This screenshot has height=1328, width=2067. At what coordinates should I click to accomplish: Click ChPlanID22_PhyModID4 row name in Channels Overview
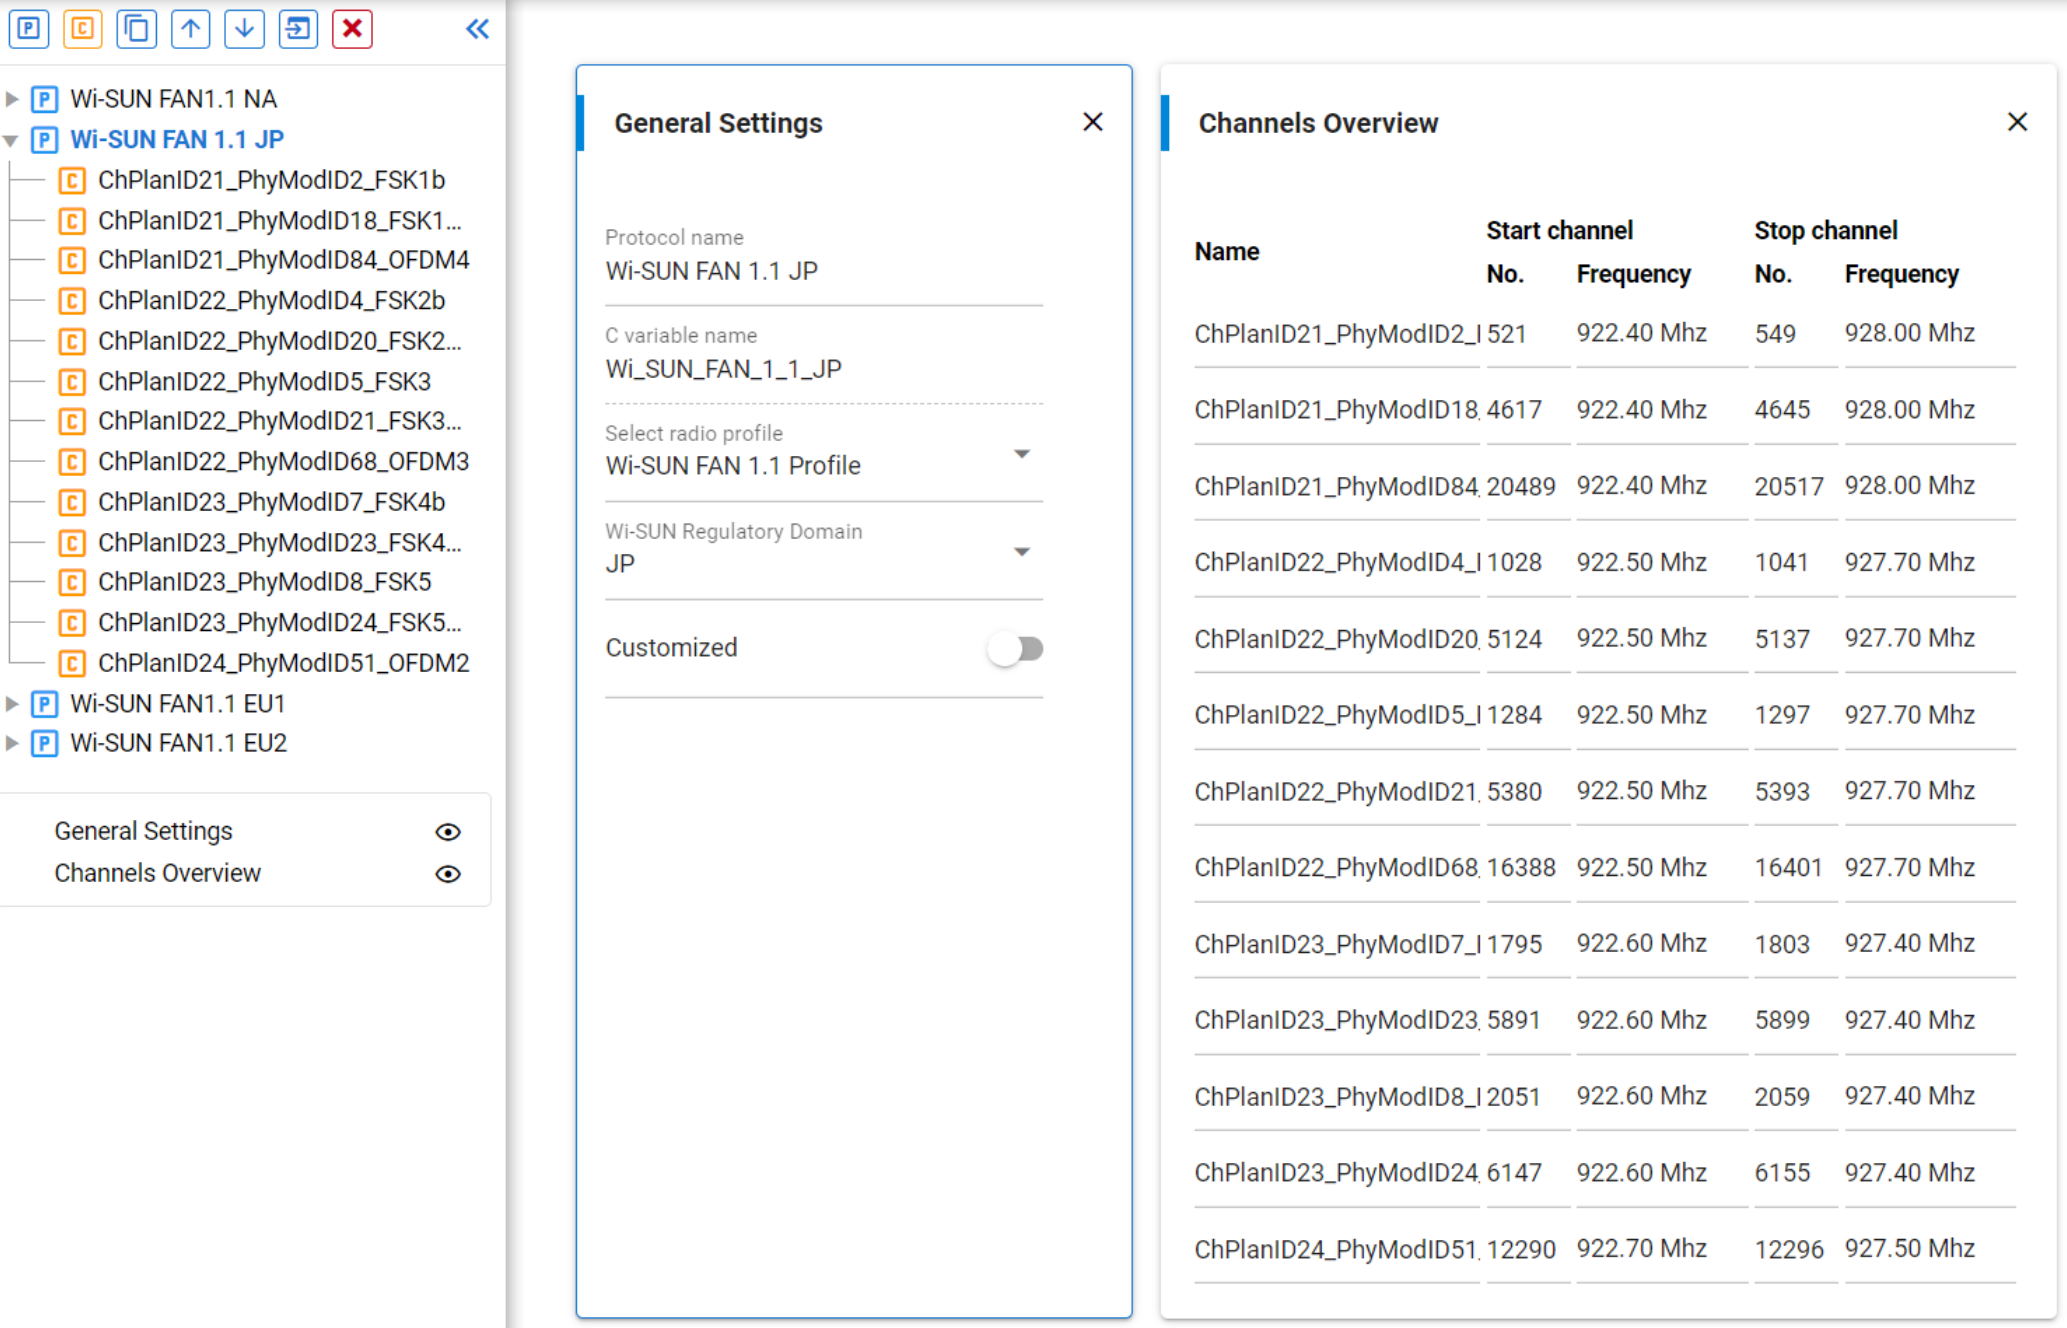pos(1337,562)
